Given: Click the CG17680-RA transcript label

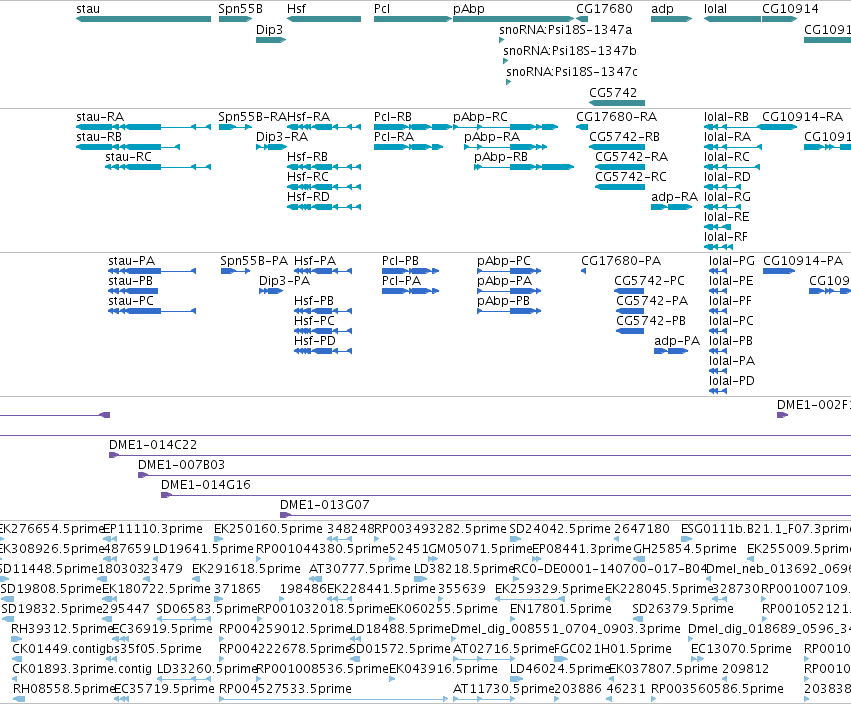Looking at the screenshot, I should coord(617,117).
